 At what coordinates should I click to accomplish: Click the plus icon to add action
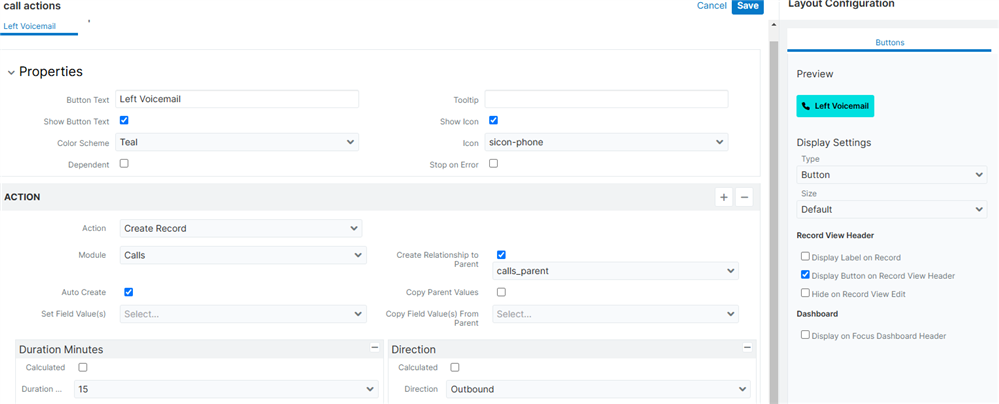pos(723,198)
